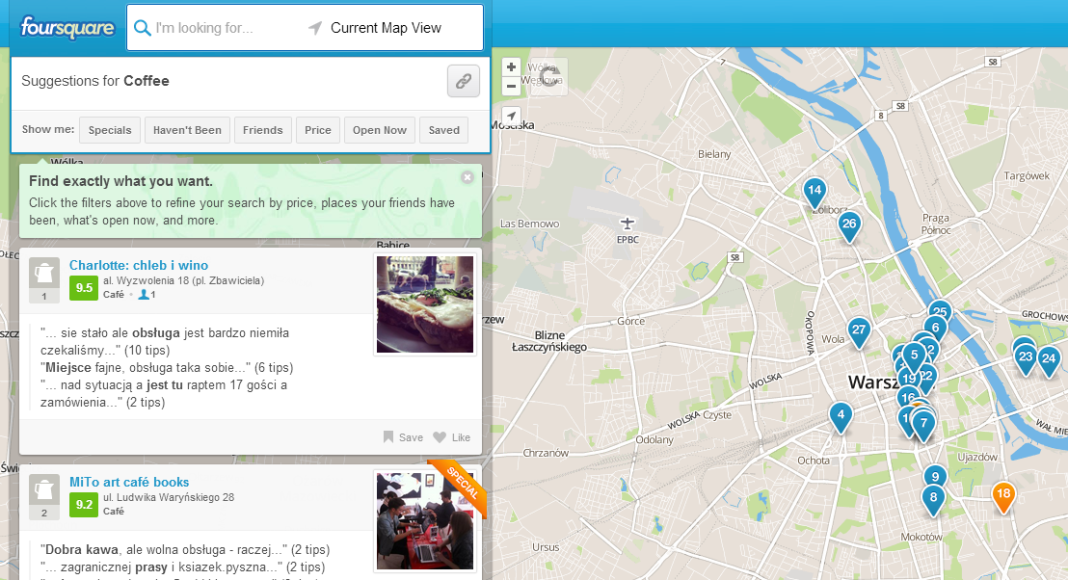This screenshot has width=1068, height=580.
Task: Toggle the Specials filter
Action: pos(110,130)
